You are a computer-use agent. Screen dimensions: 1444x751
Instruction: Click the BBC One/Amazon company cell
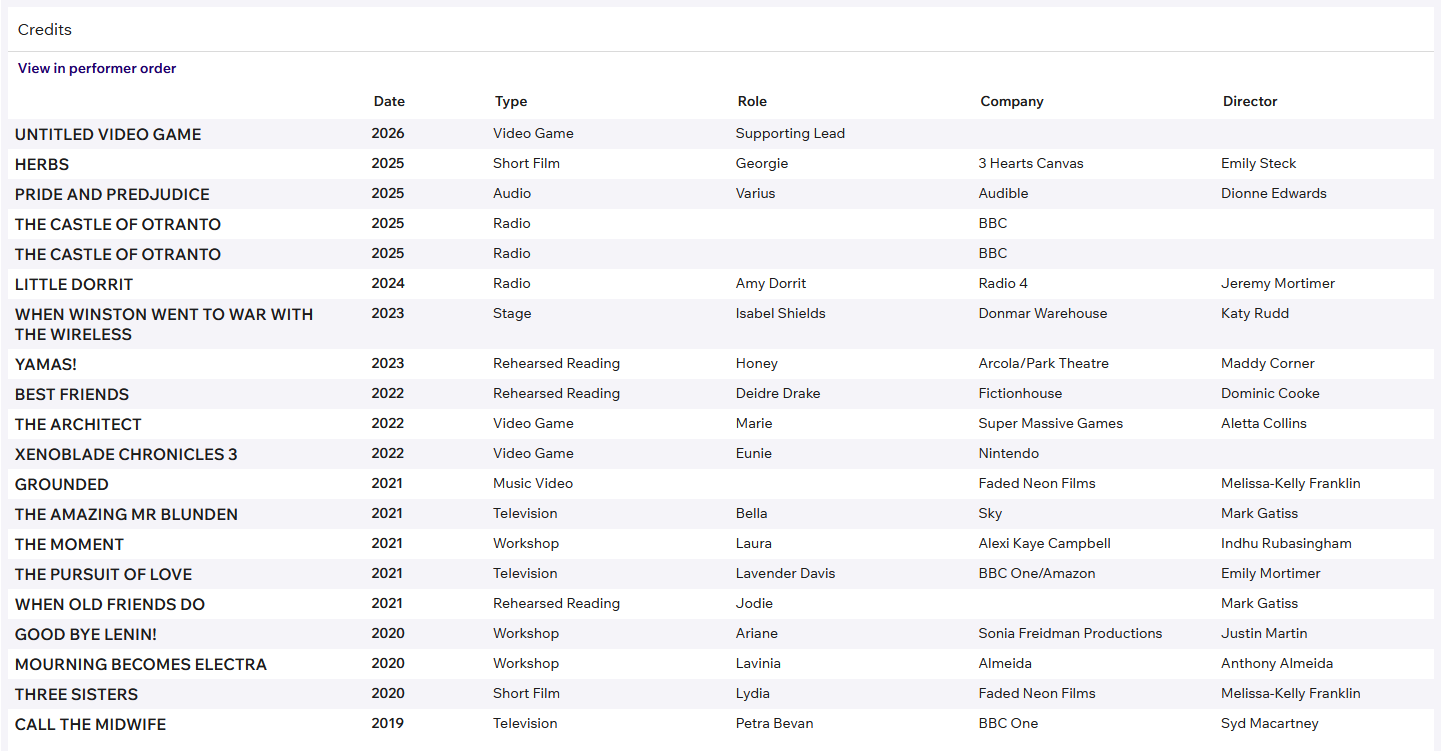[1037, 573]
